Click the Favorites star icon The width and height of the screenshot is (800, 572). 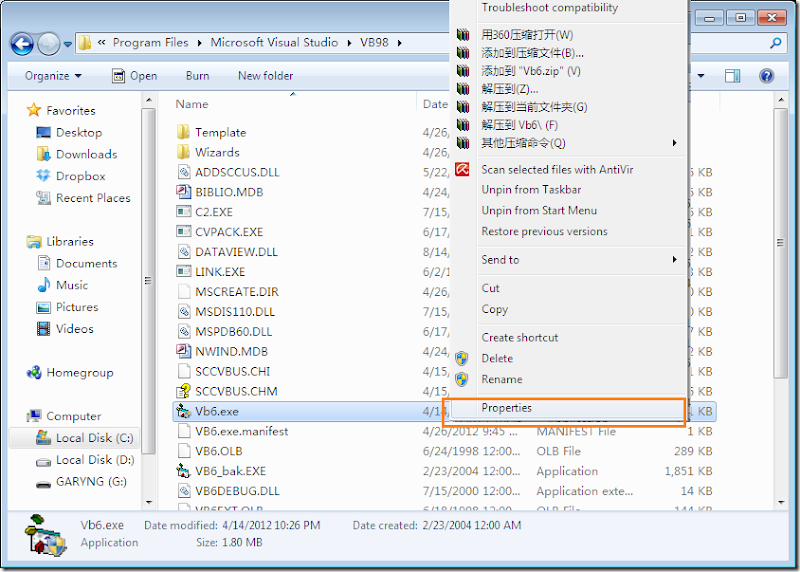pos(34,110)
